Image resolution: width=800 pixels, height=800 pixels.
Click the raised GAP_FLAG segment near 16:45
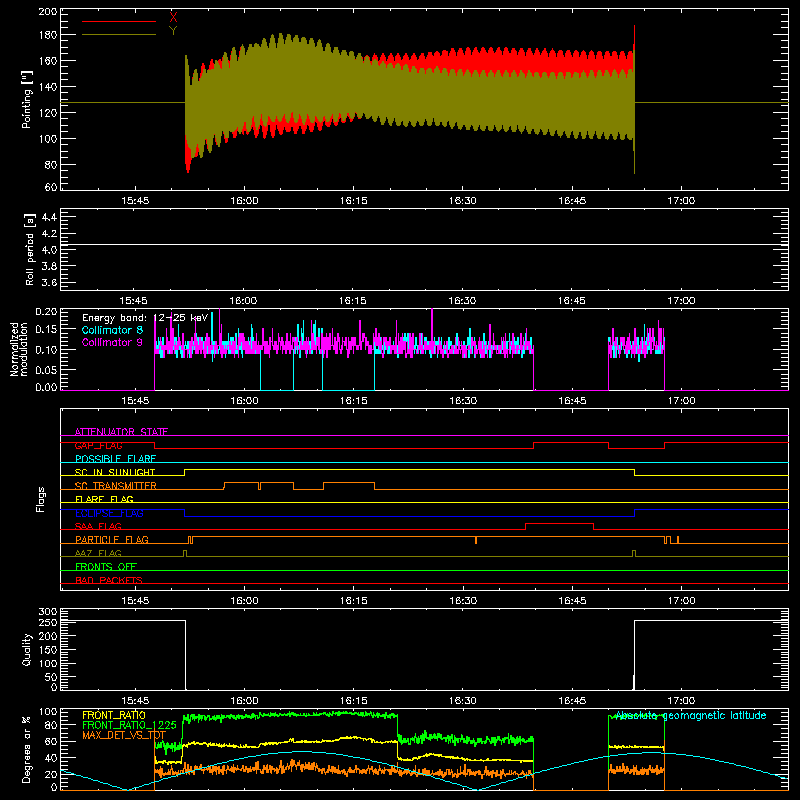point(571,443)
